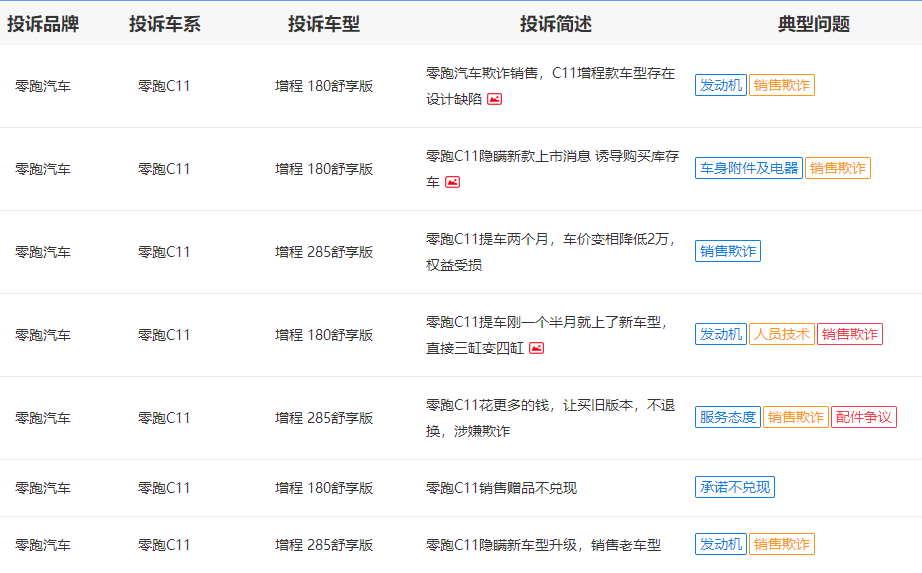Click the 投诉品牌 column header
Image resolution: width=922 pixels, height=573 pixels.
43,24
